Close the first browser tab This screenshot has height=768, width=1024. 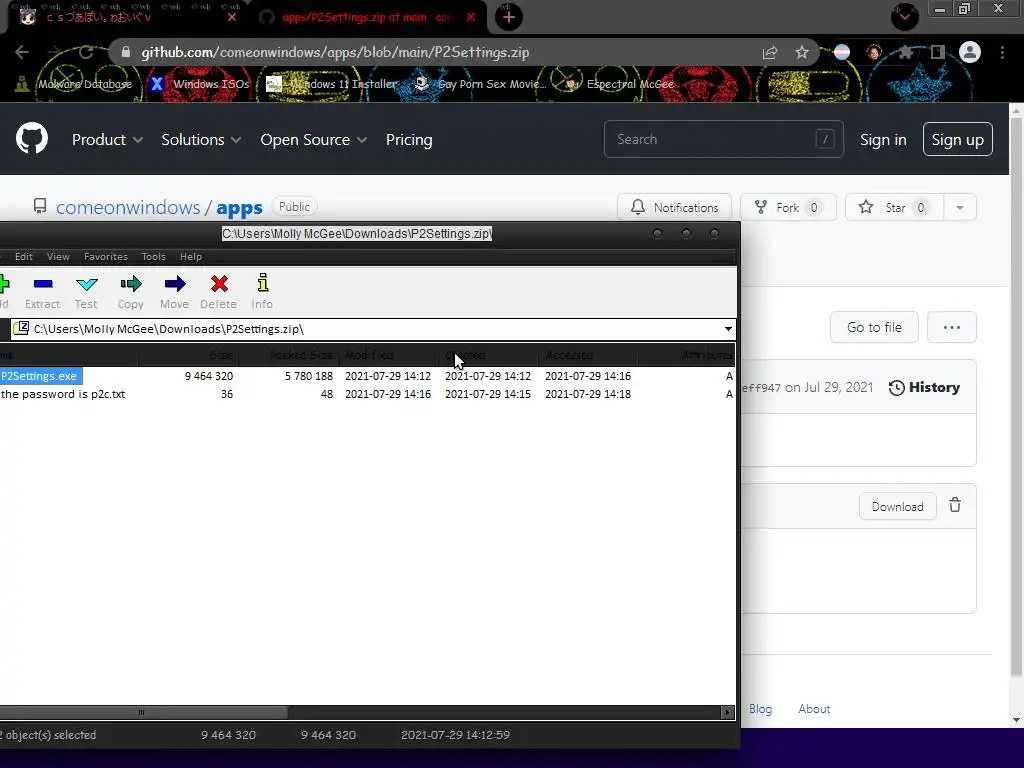click(x=231, y=17)
